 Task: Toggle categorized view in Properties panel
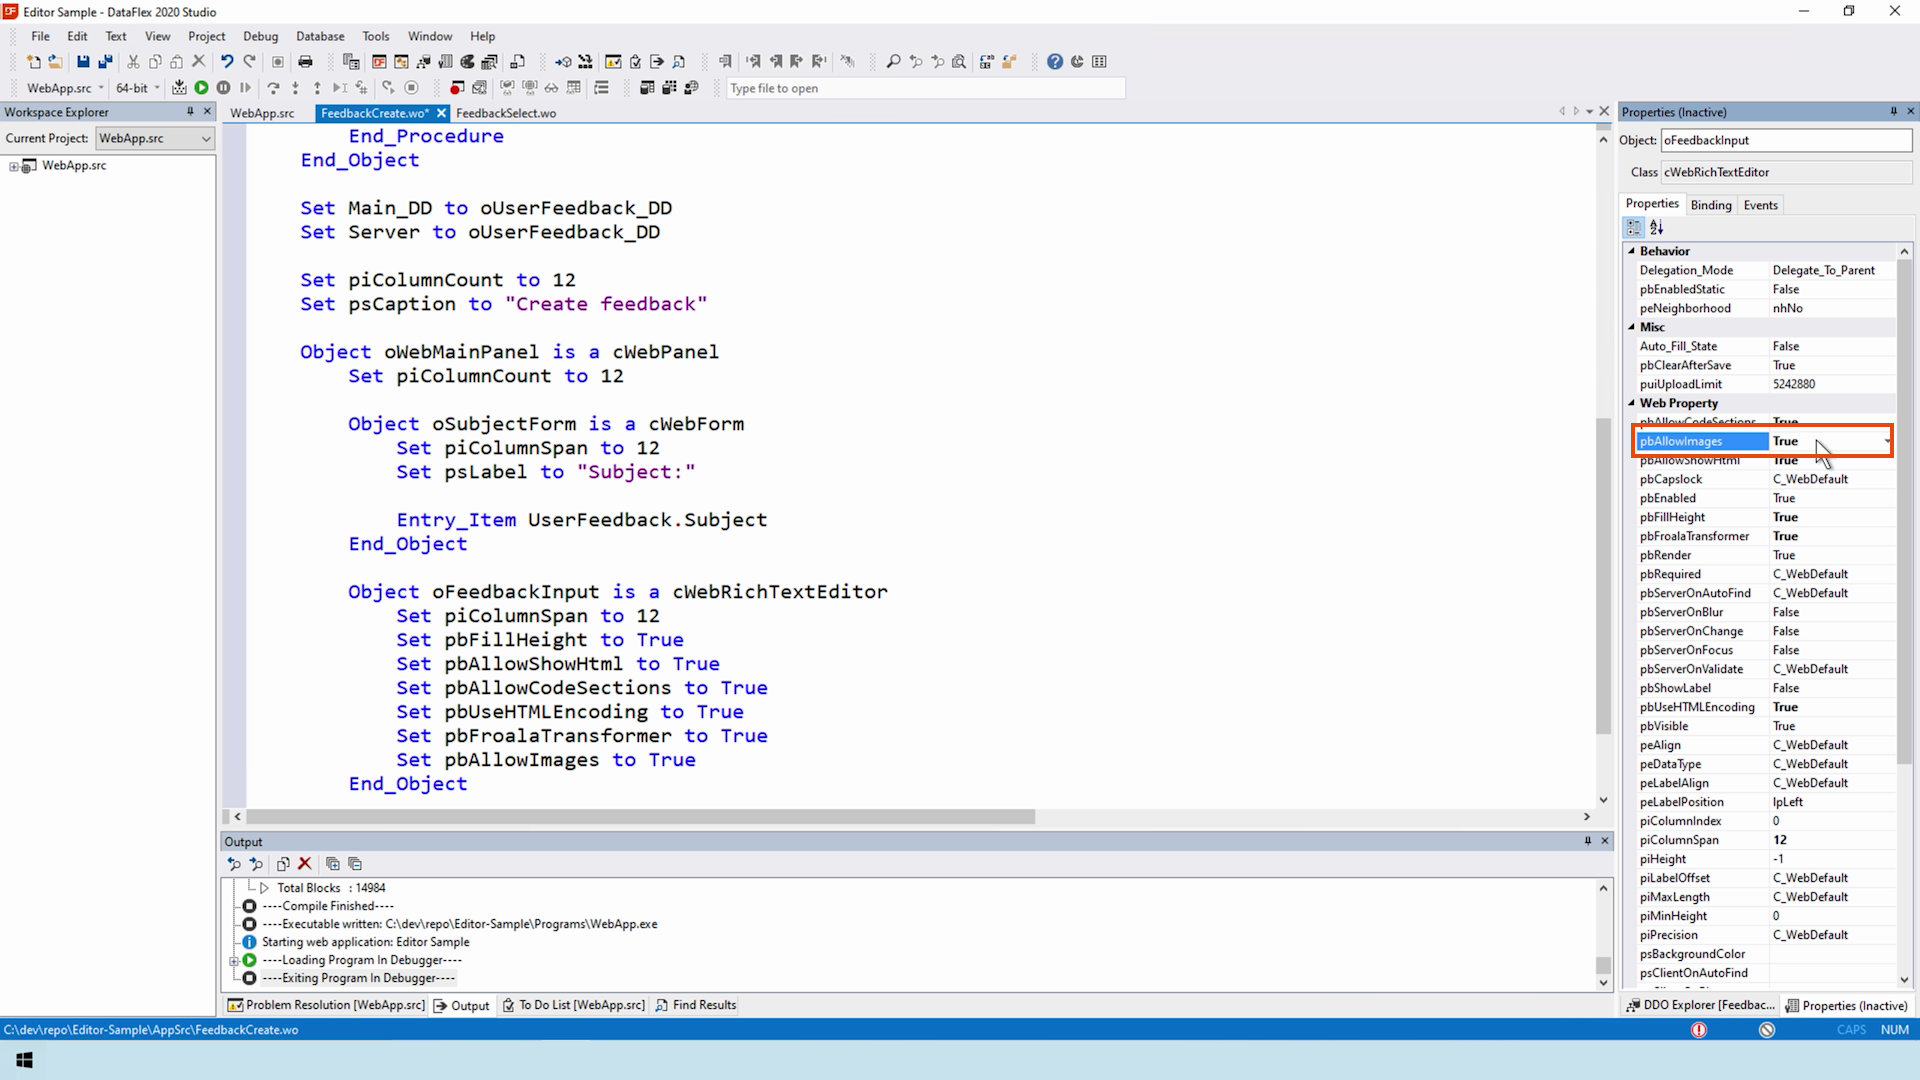coord(1633,228)
